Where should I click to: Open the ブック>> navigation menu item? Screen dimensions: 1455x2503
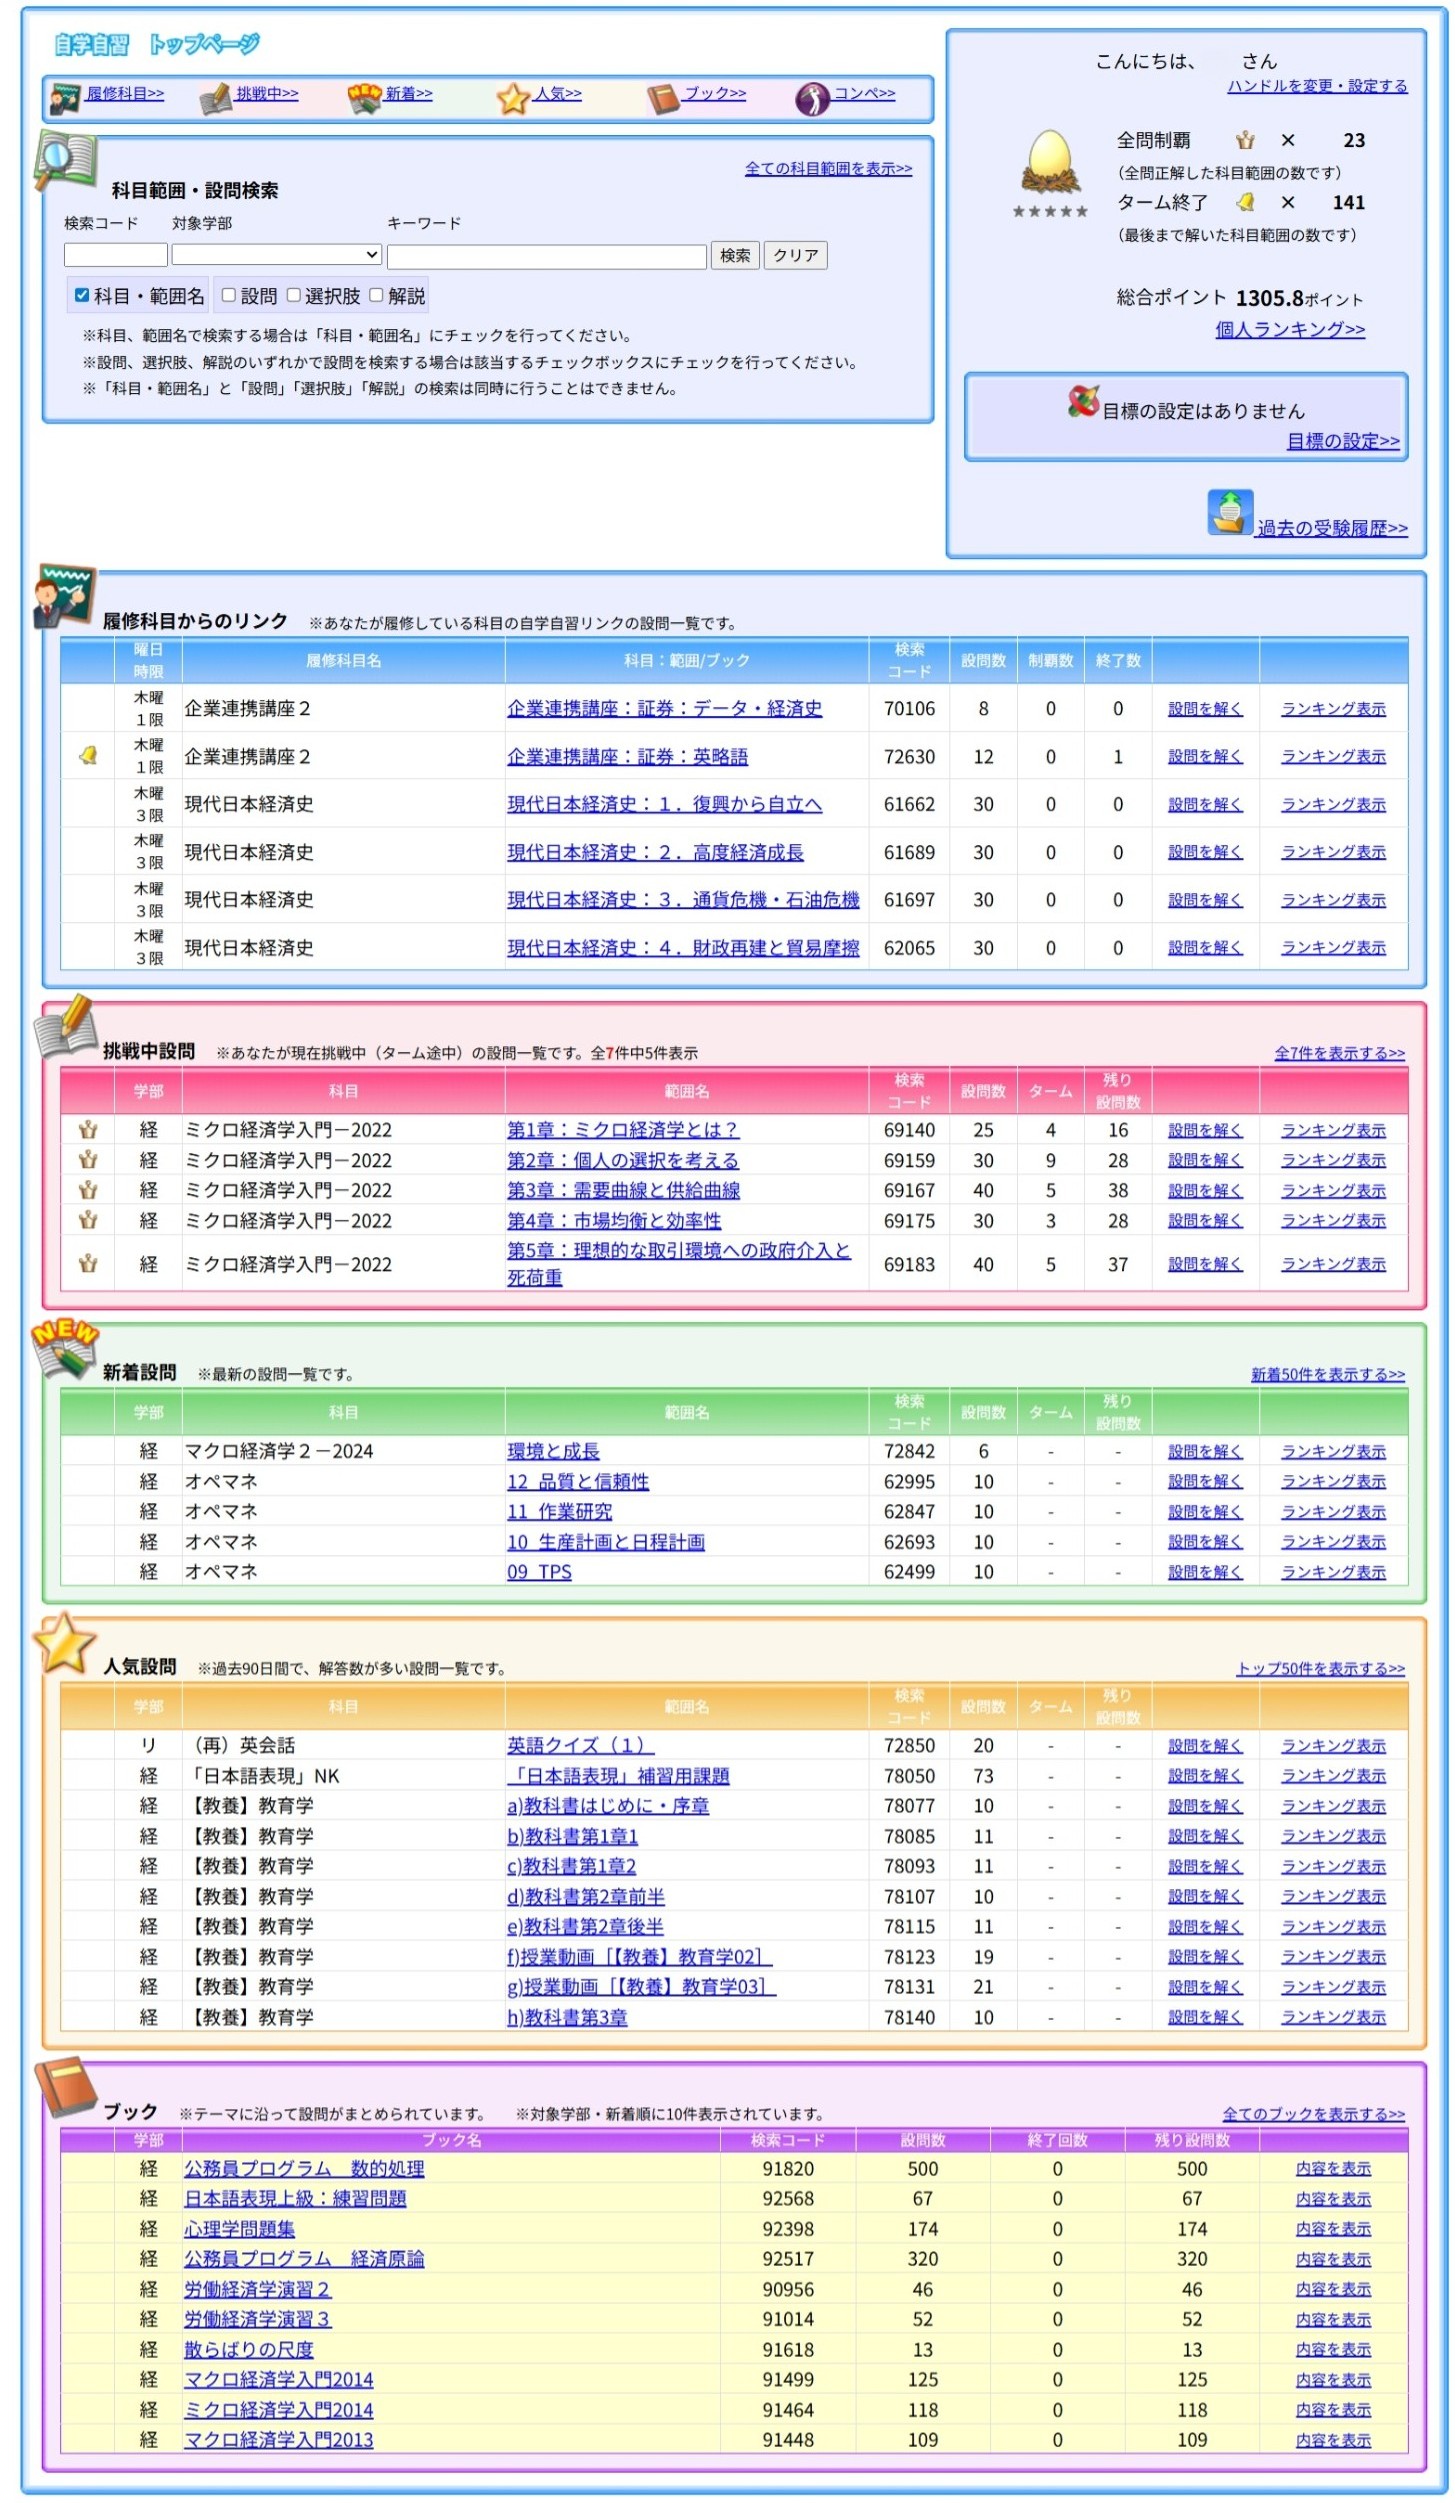(714, 93)
